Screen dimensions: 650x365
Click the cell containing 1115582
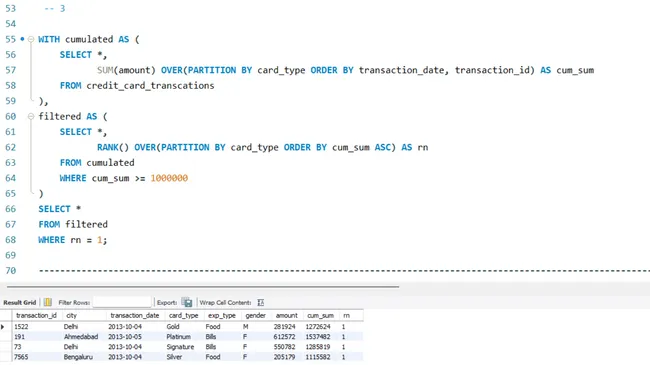(318, 357)
